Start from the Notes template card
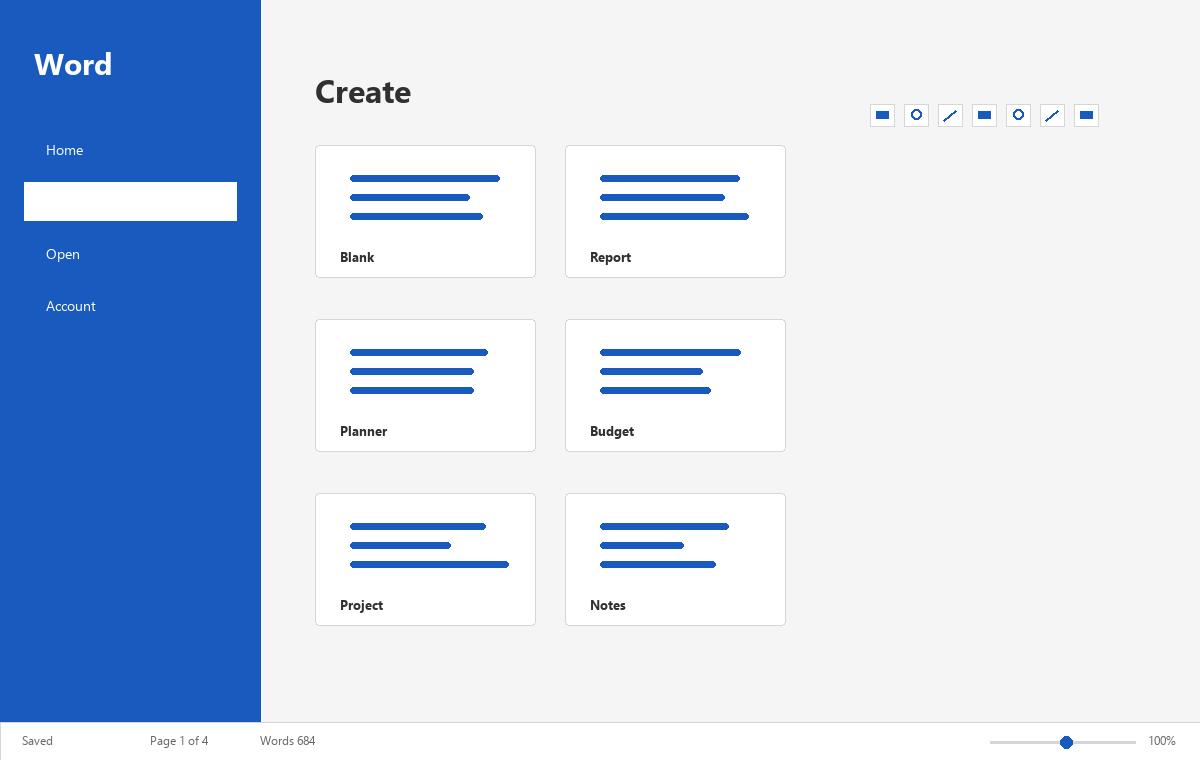 (675, 559)
